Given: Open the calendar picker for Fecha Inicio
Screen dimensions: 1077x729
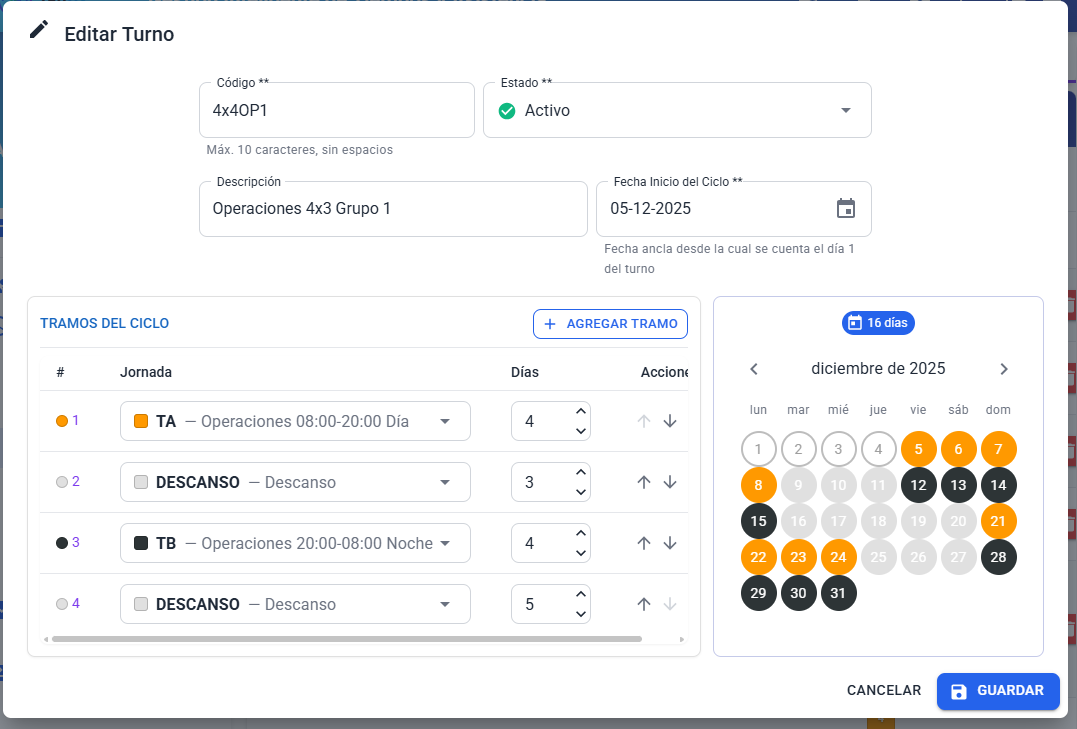Looking at the screenshot, I should (x=846, y=208).
